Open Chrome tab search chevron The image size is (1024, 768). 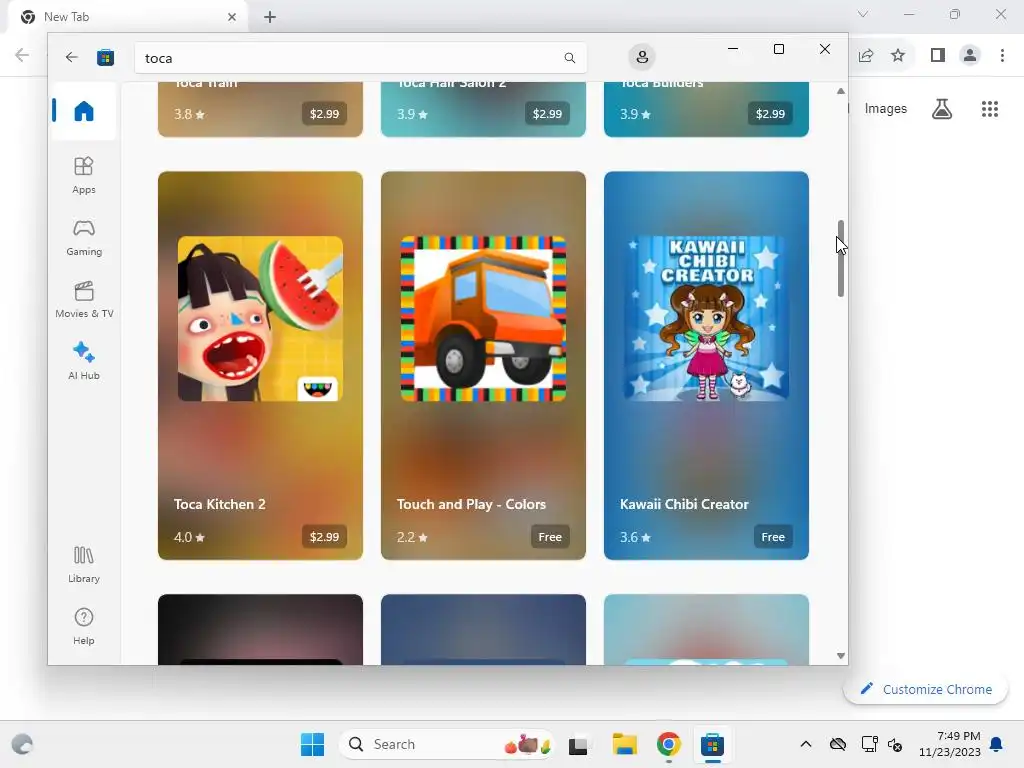pos(863,14)
